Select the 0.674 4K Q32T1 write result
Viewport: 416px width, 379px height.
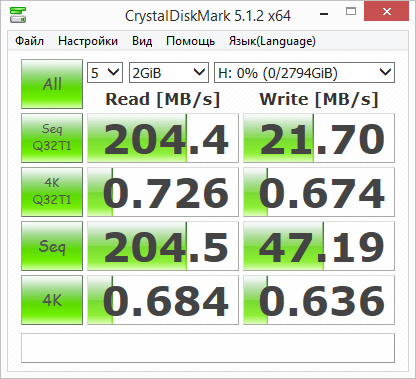(x=319, y=192)
